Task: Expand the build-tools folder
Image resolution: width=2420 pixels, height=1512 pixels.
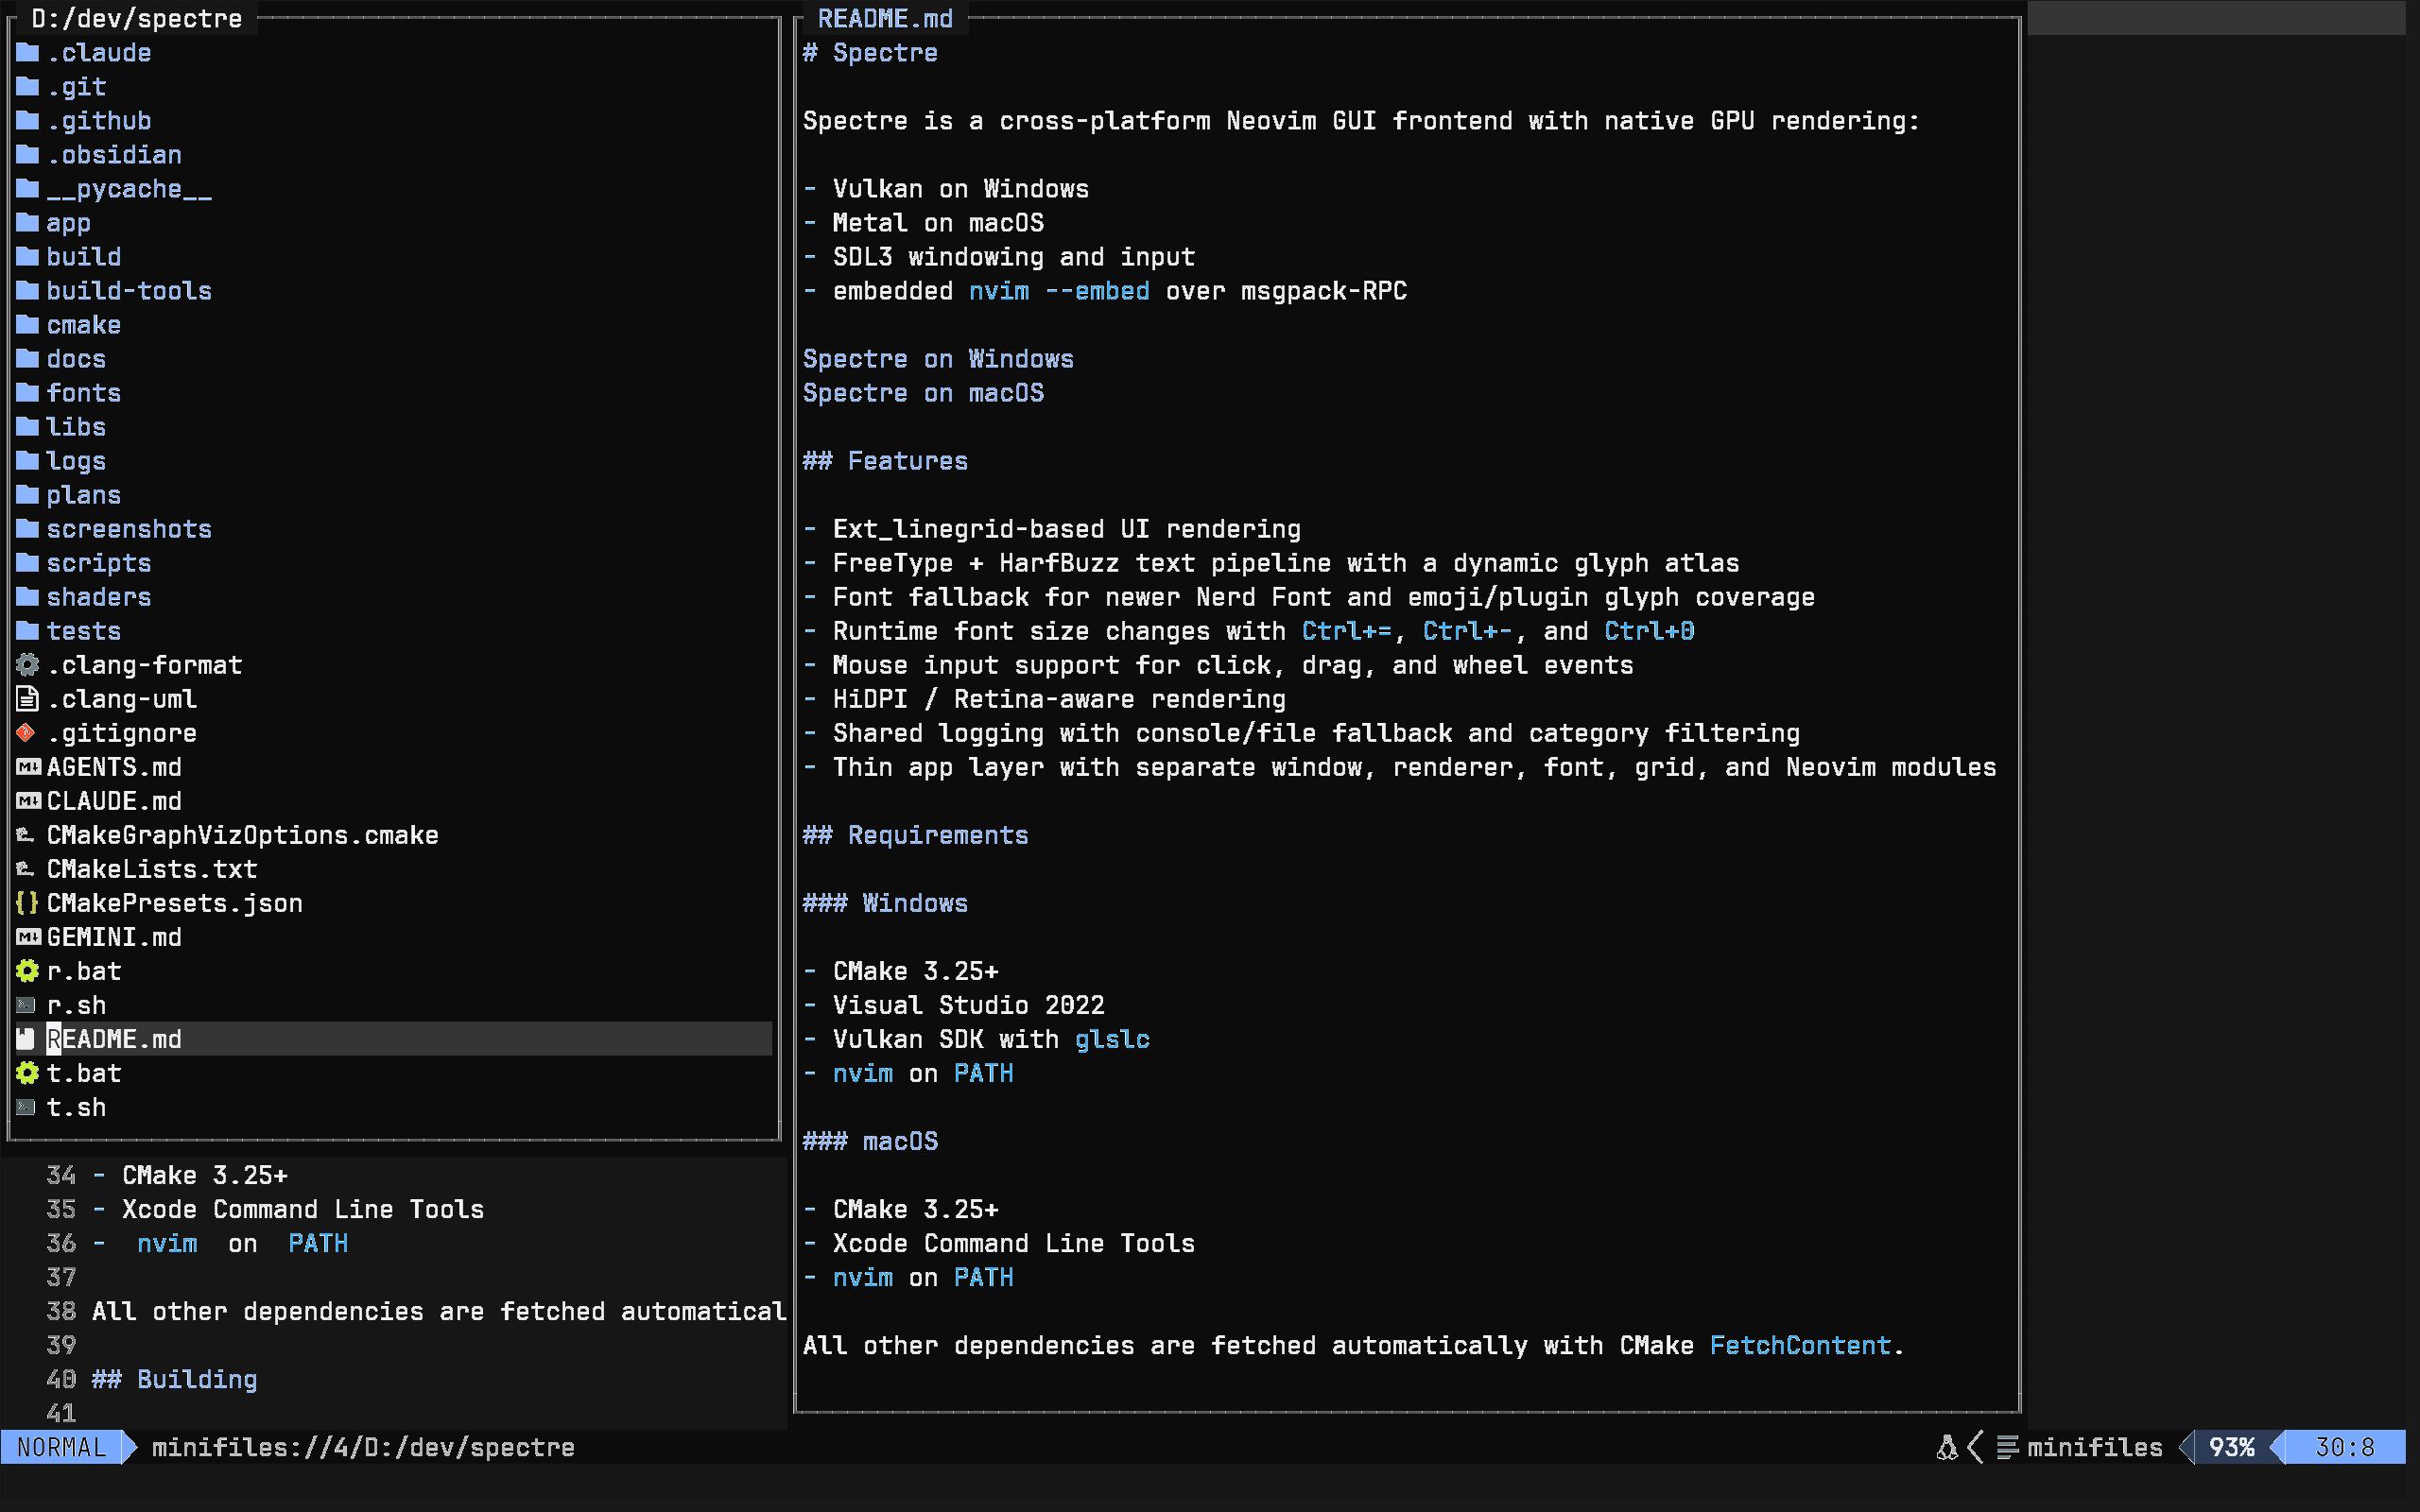Action: coord(129,290)
